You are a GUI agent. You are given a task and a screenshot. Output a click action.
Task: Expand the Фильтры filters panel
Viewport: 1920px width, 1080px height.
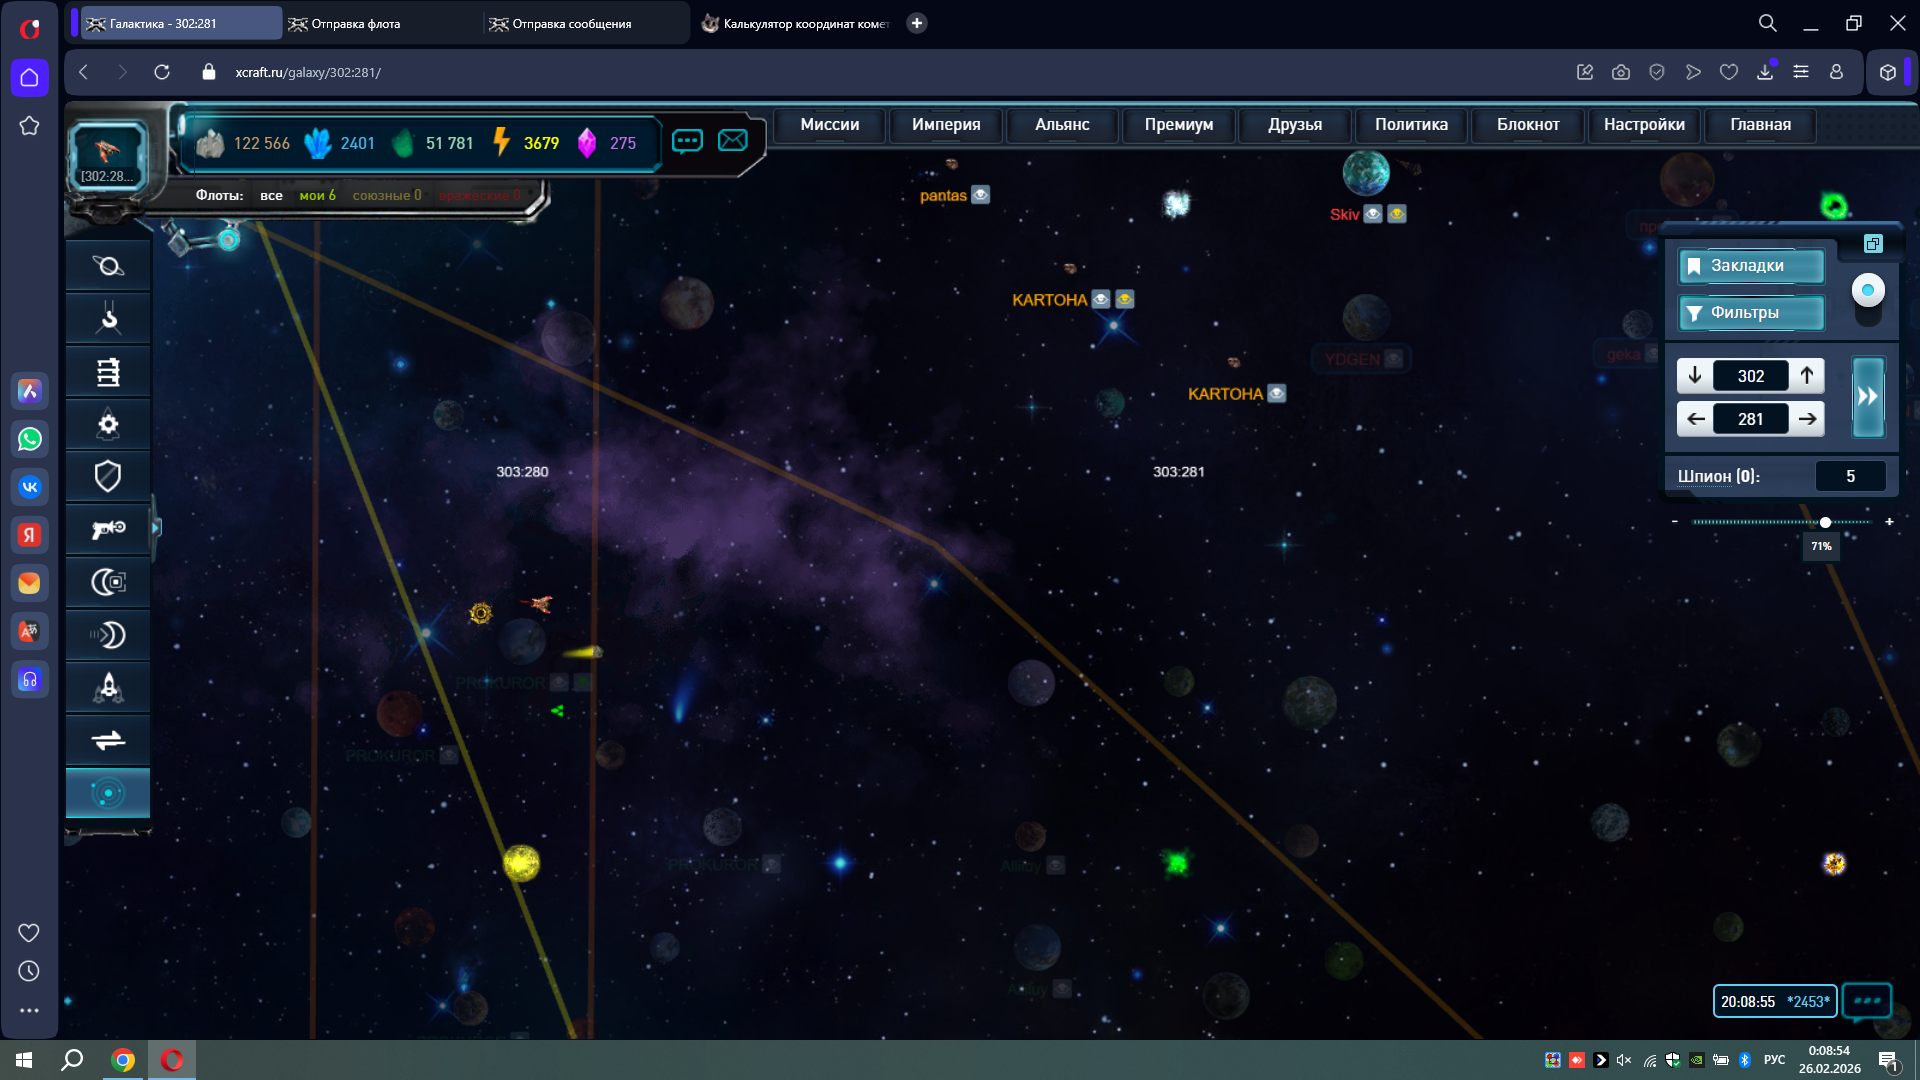click(x=1750, y=313)
